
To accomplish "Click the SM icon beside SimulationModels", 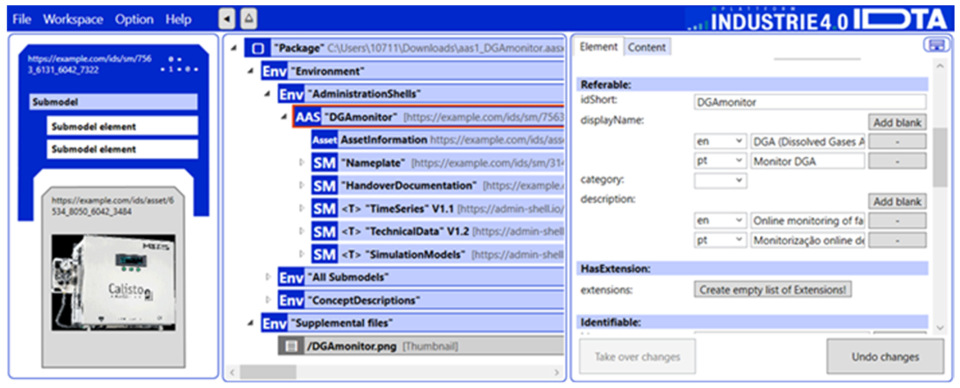I will click(x=324, y=254).
